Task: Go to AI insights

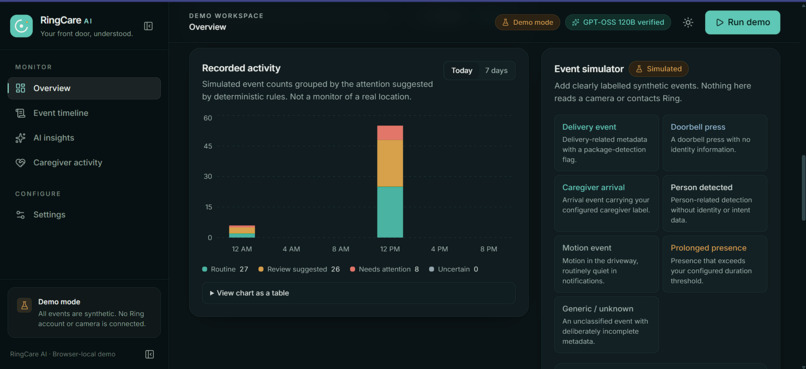Action: (x=84, y=138)
